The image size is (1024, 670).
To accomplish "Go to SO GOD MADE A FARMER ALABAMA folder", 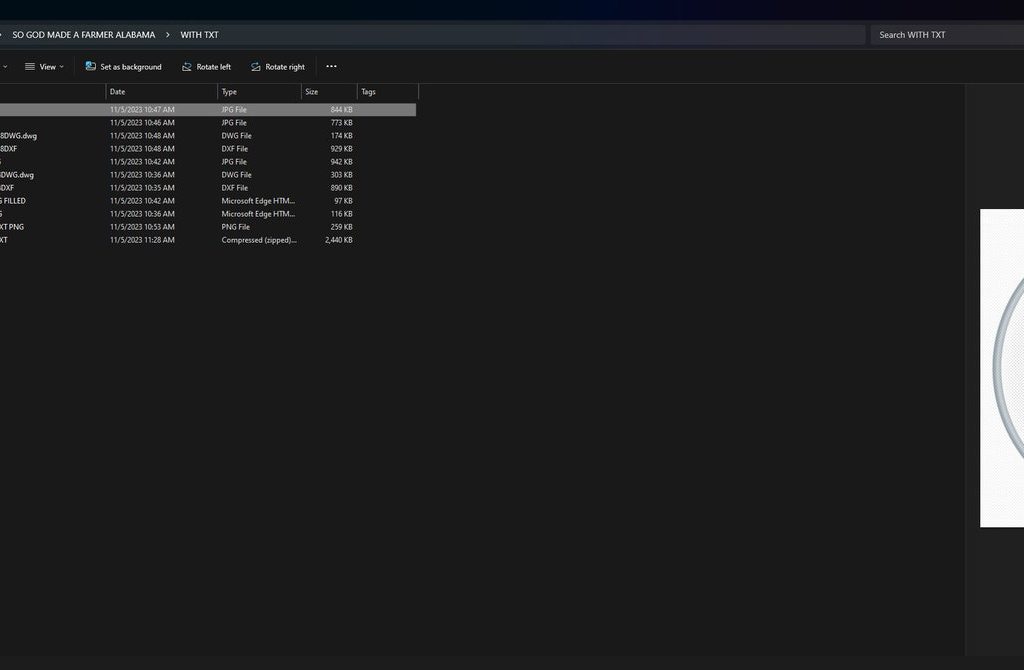I will coord(84,35).
